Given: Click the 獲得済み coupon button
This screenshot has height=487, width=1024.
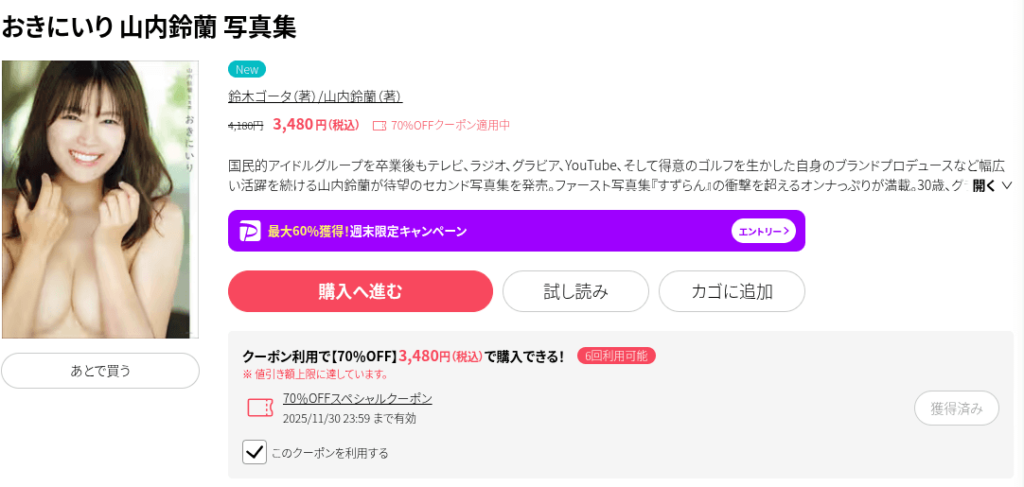Looking at the screenshot, I should 956,408.
